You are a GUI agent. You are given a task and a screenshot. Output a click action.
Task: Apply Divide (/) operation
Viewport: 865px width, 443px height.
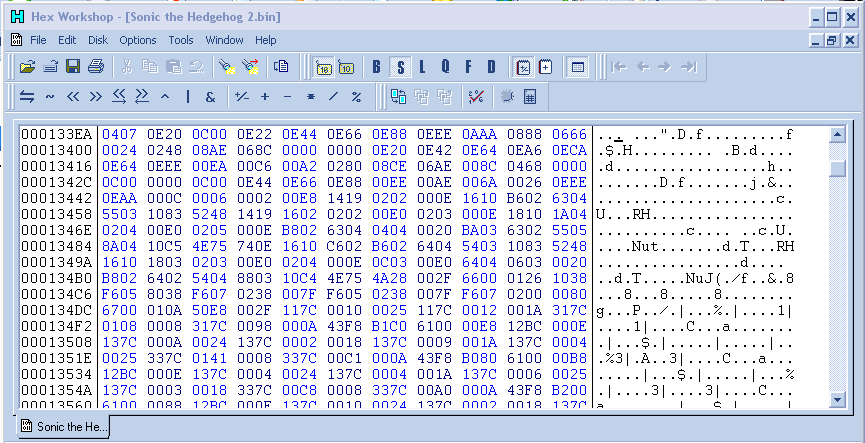click(333, 97)
